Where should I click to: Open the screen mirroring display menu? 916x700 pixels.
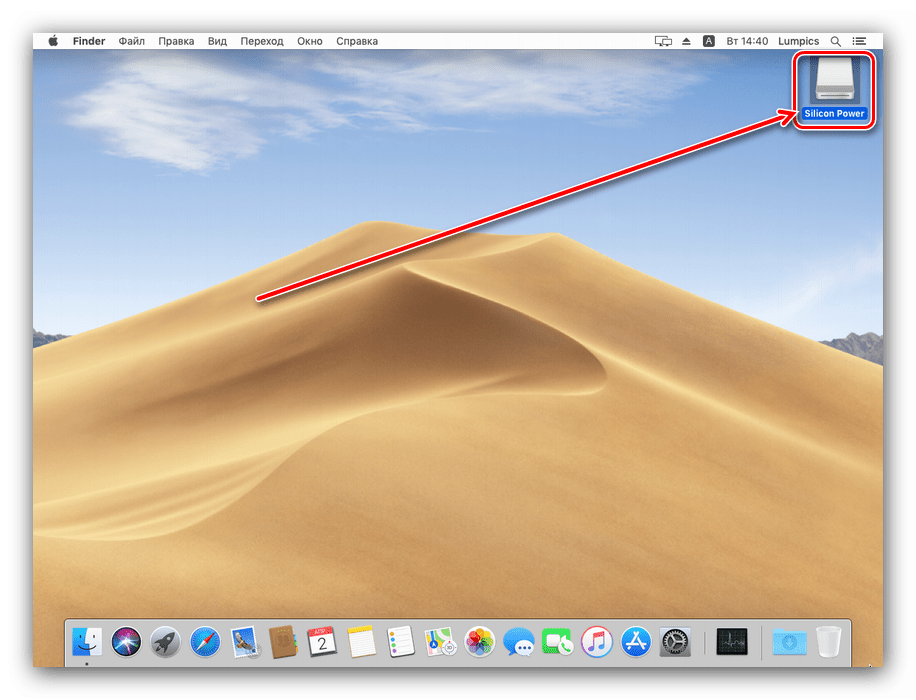[x=663, y=41]
